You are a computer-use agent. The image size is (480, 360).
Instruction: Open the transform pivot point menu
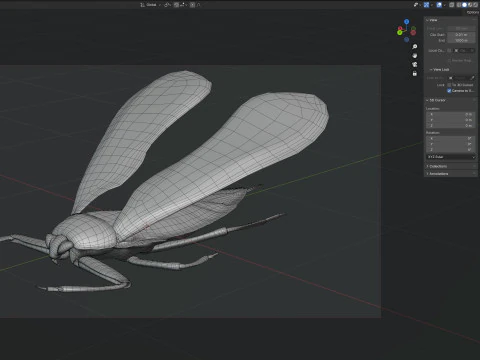168,5
